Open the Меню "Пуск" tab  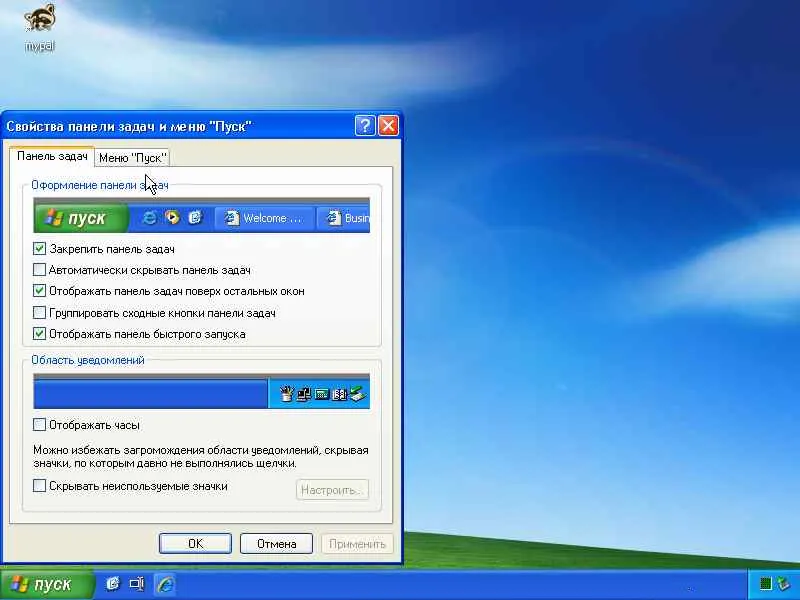click(133, 158)
